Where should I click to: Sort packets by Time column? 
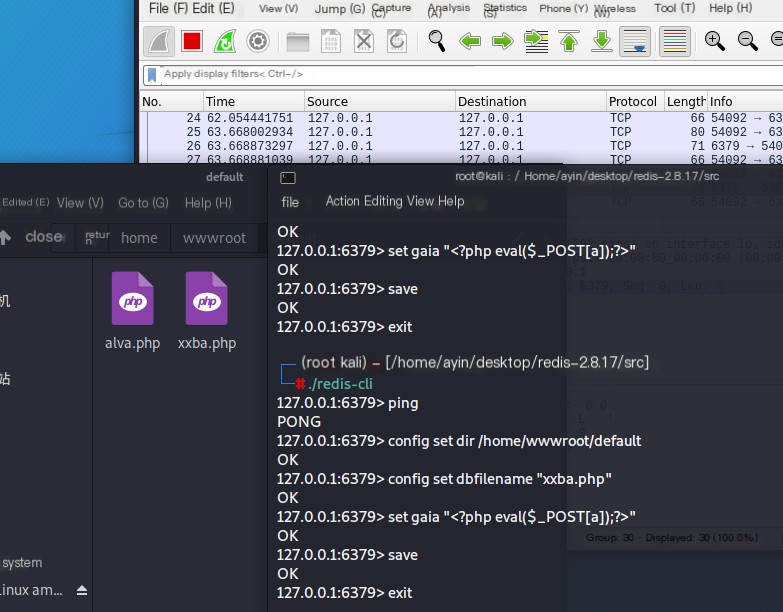(x=254, y=101)
